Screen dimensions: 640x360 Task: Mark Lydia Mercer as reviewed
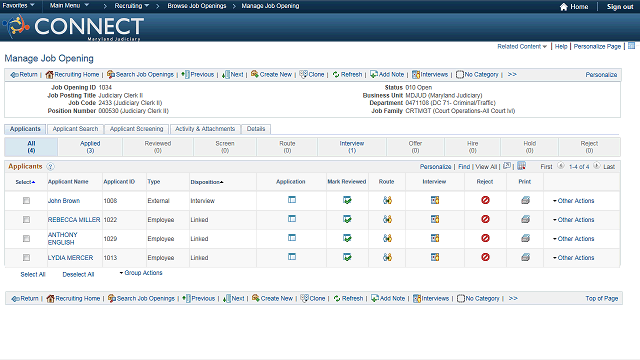(x=347, y=257)
